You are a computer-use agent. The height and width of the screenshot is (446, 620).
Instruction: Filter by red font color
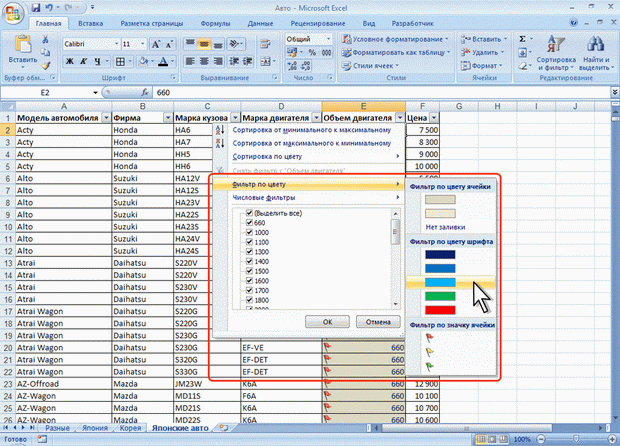pyautogui.click(x=440, y=310)
